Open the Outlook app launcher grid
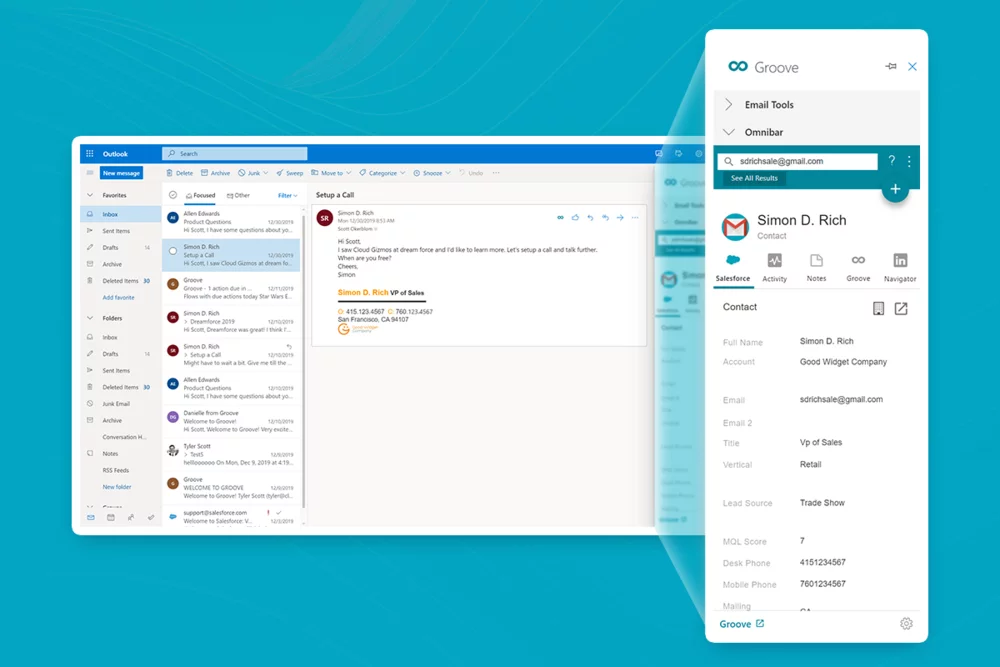The width and height of the screenshot is (1000, 667). point(90,154)
